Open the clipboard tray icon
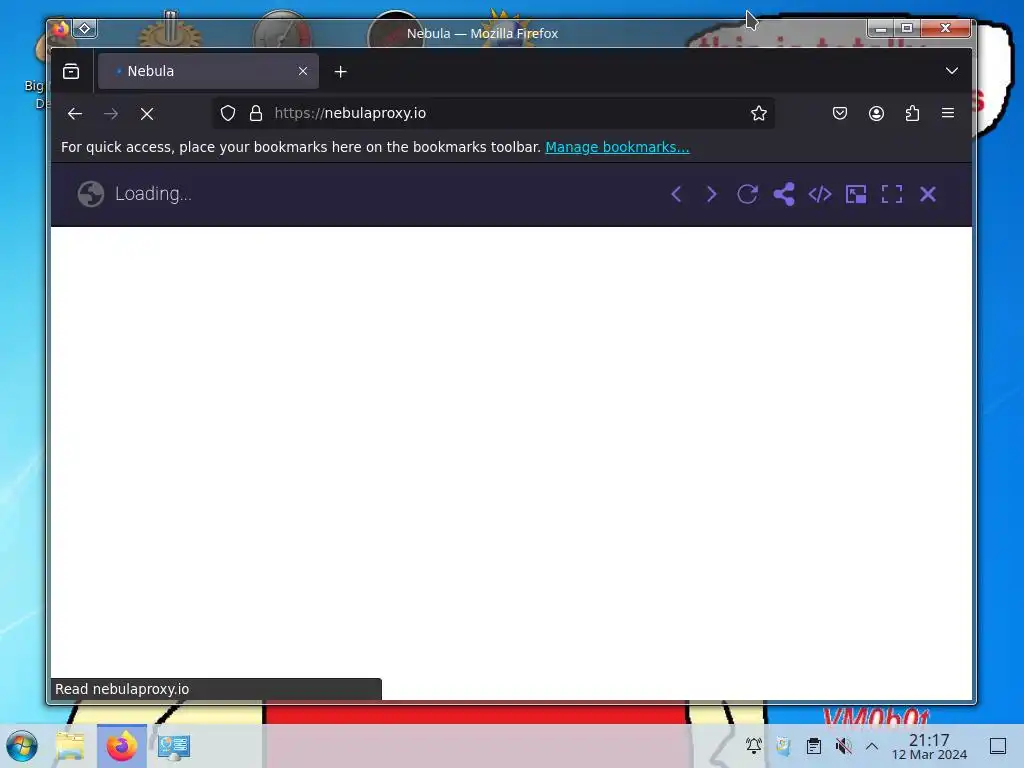Viewport: 1024px width, 768px height. pyautogui.click(x=813, y=745)
